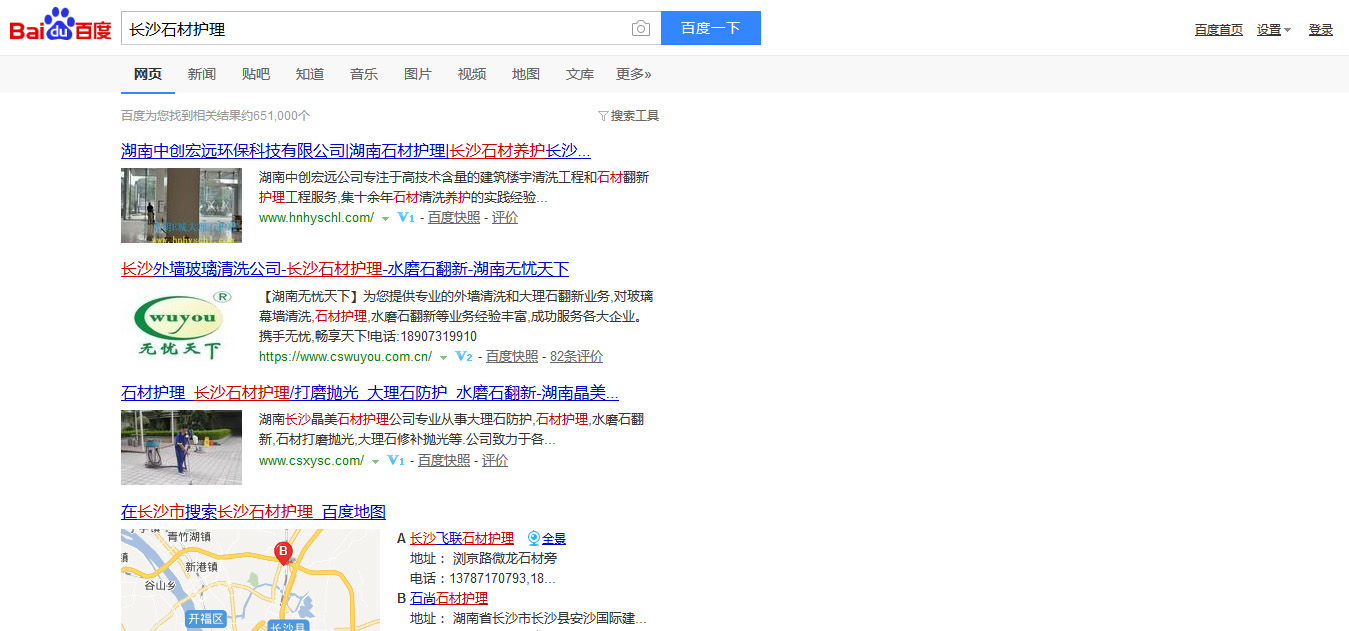Click the V1 badge beside www.csxysc.com
1349x631 pixels.
(395, 461)
